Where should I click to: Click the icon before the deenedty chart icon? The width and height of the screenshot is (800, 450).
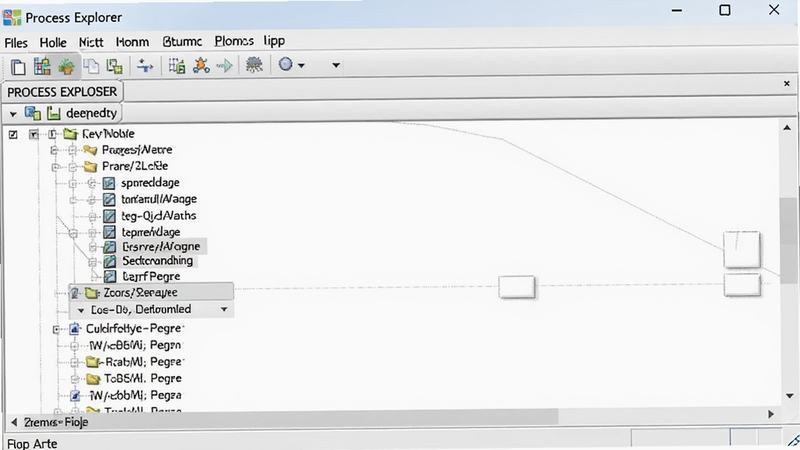pos(33,113)
